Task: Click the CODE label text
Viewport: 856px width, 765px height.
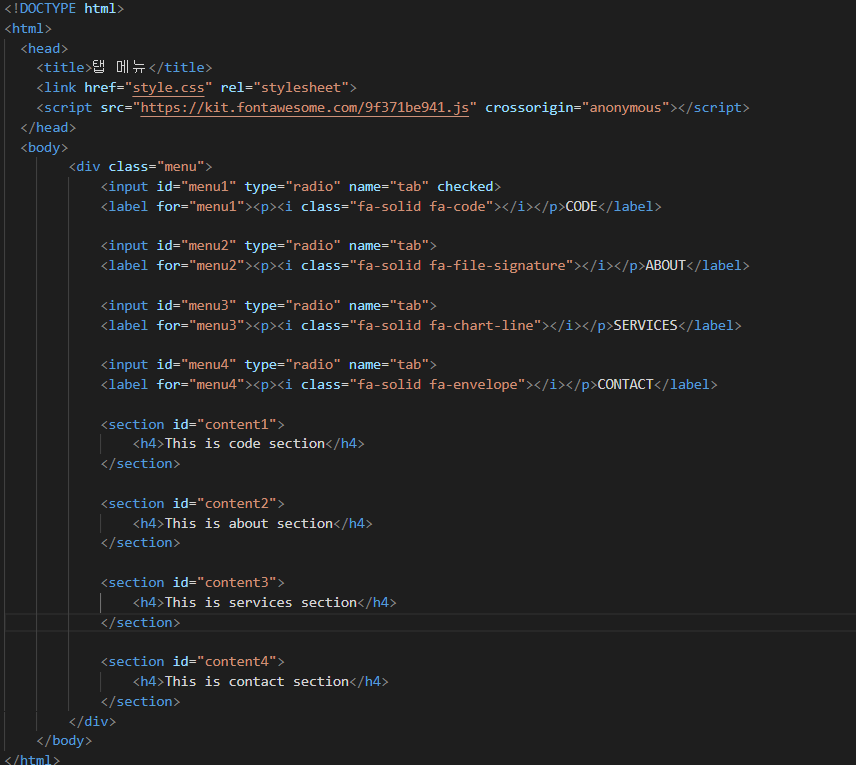Action: pos(581,206)
